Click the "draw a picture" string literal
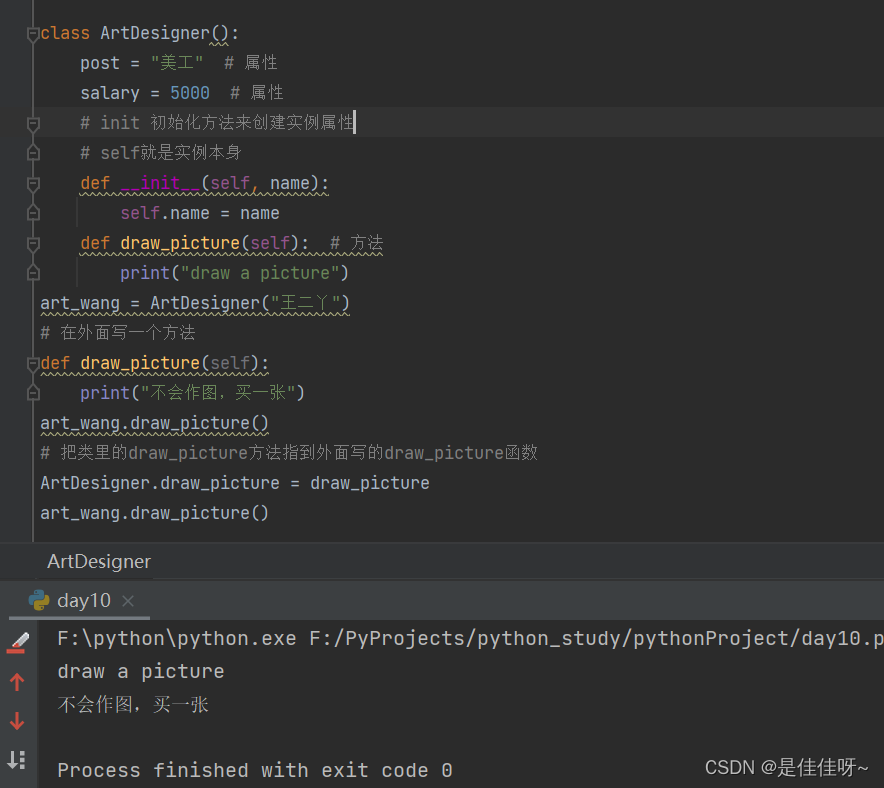The width and height of the screenshot is (884, 788). (x=260, y=273)
